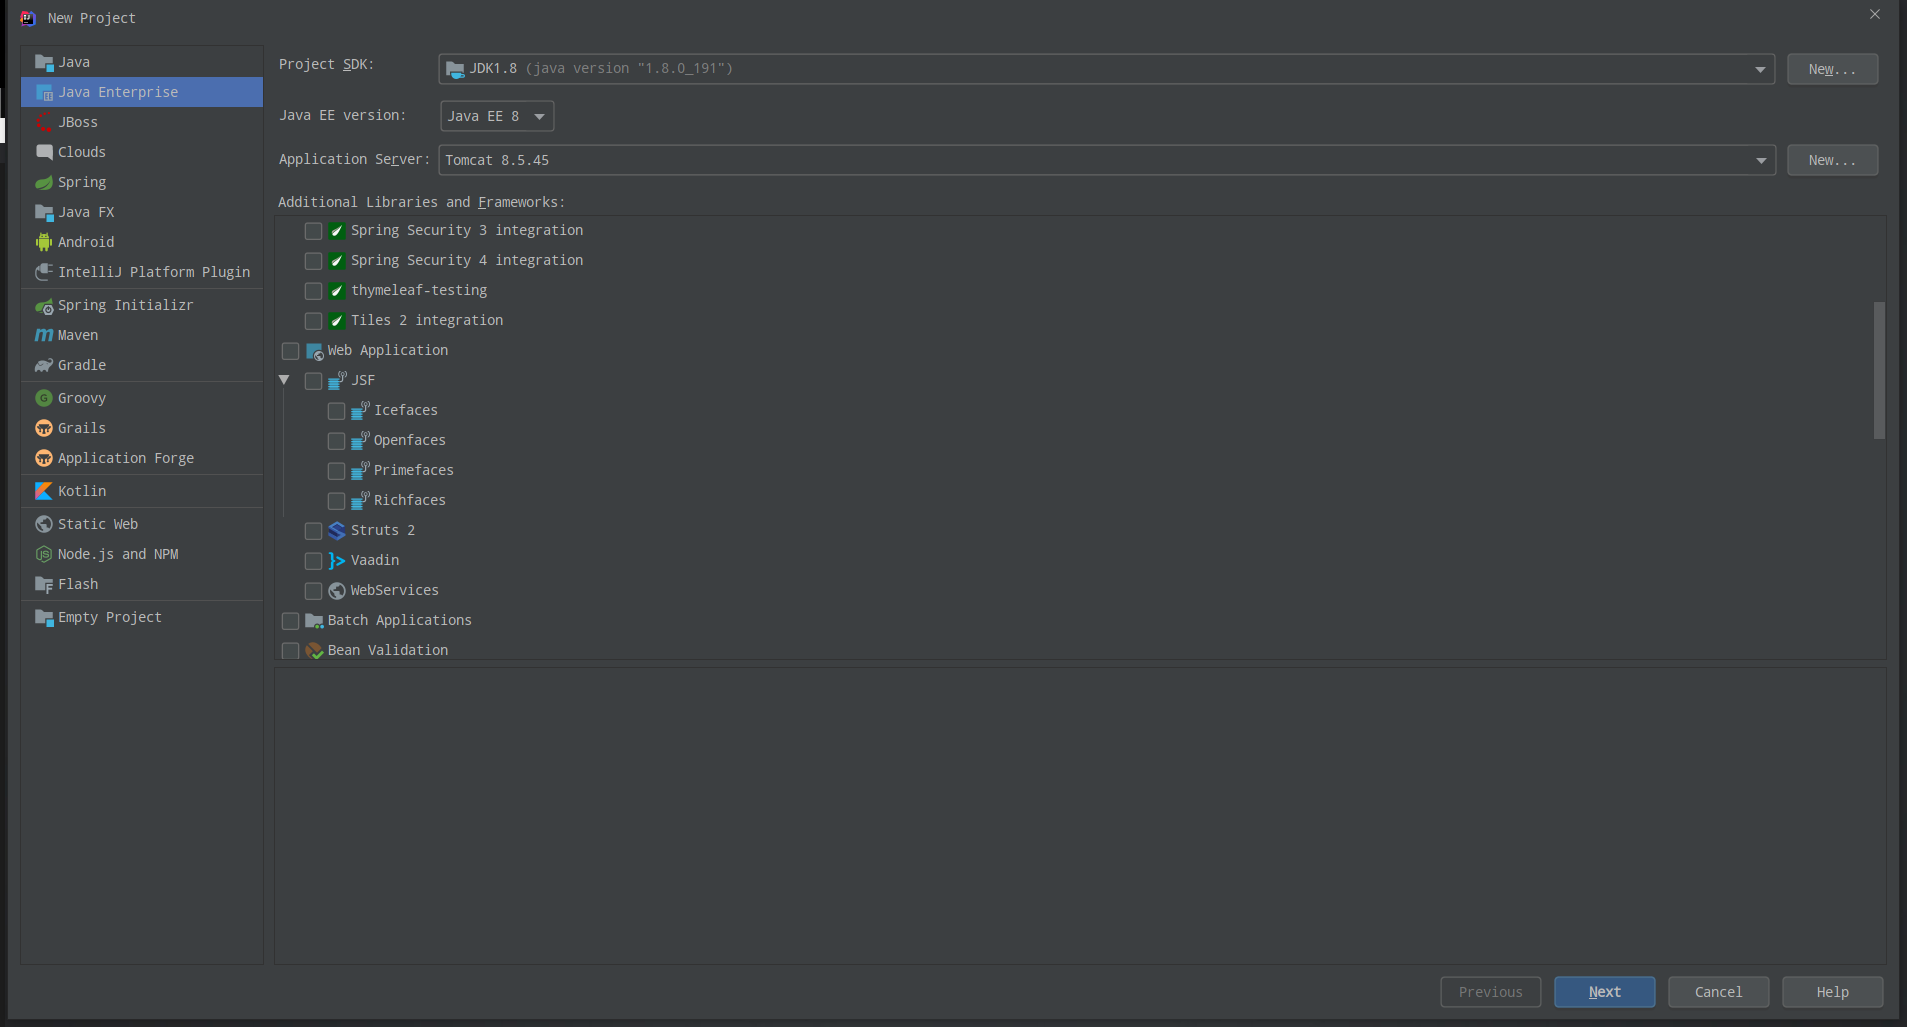Open Help for New Project
1907x1027 pixels.
point(1832,992)
